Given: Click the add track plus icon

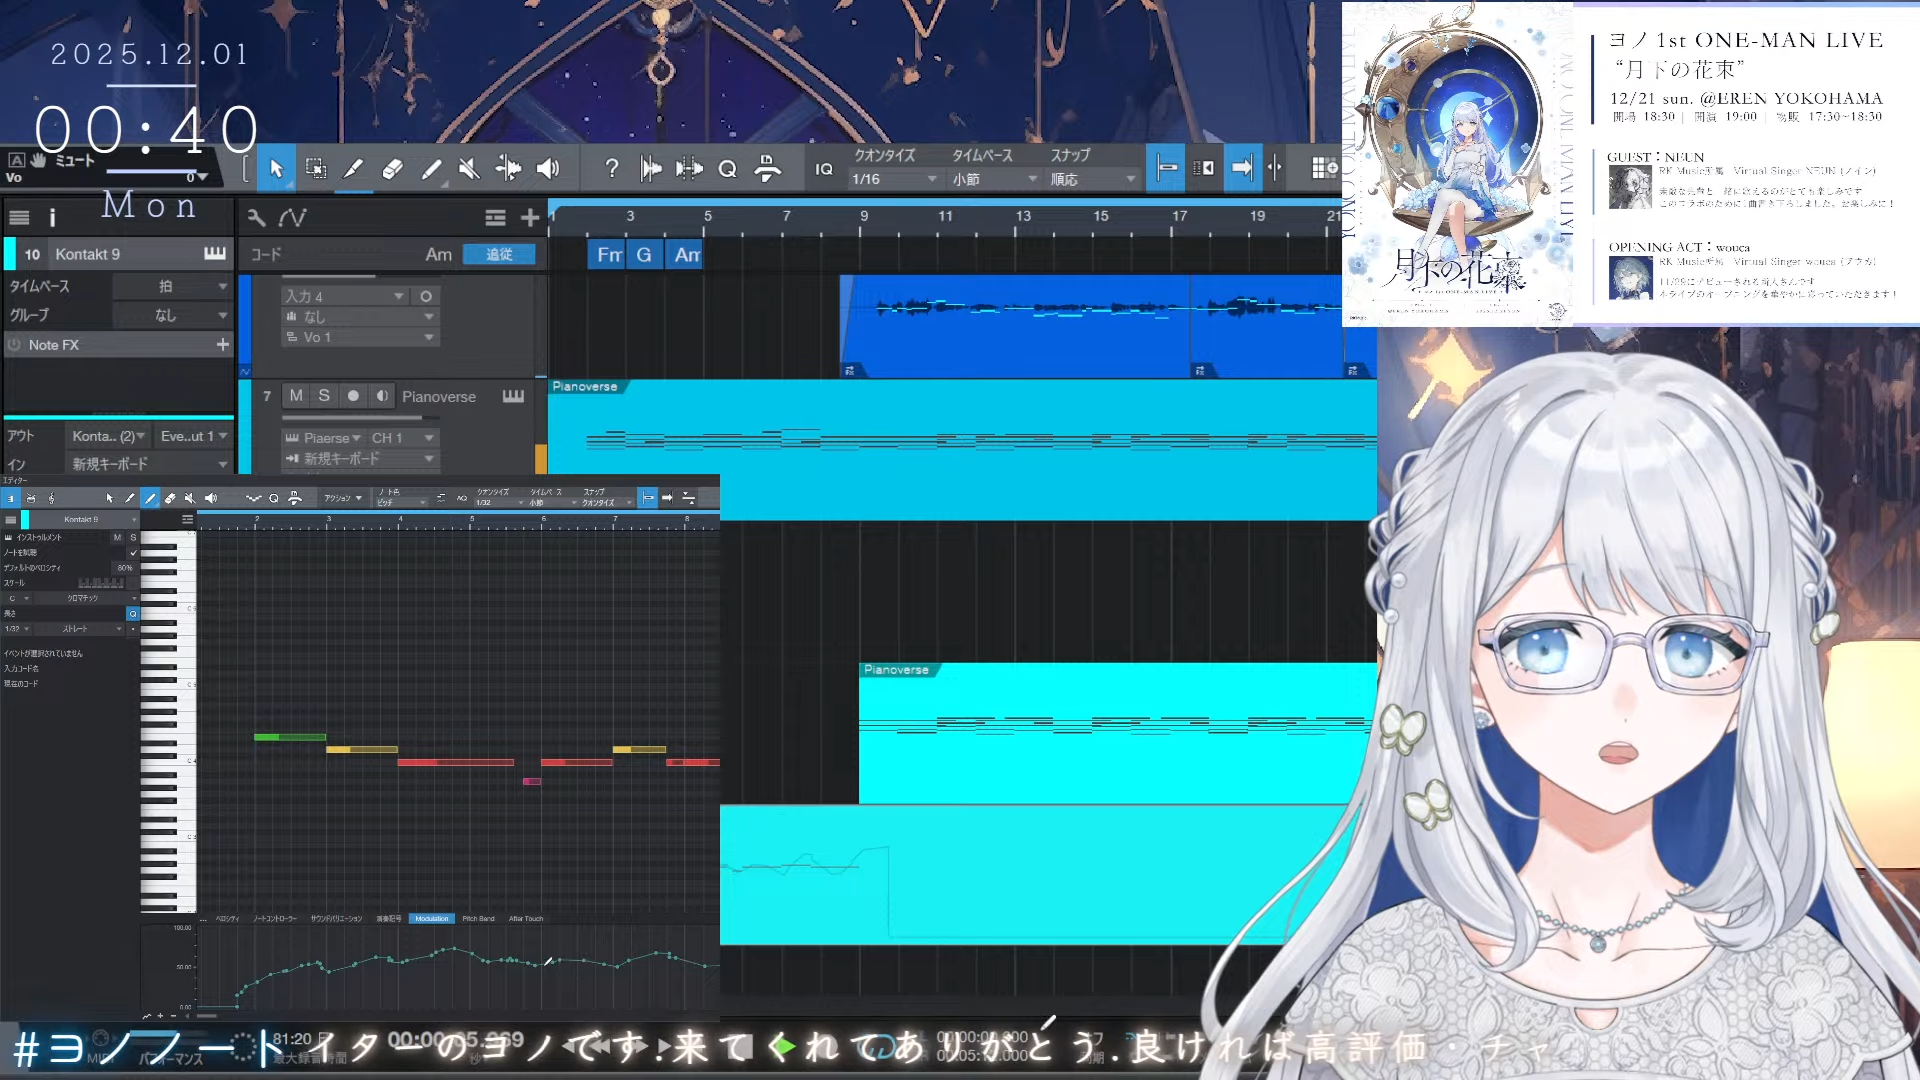Looking at the screenshot, I should 530,217.
